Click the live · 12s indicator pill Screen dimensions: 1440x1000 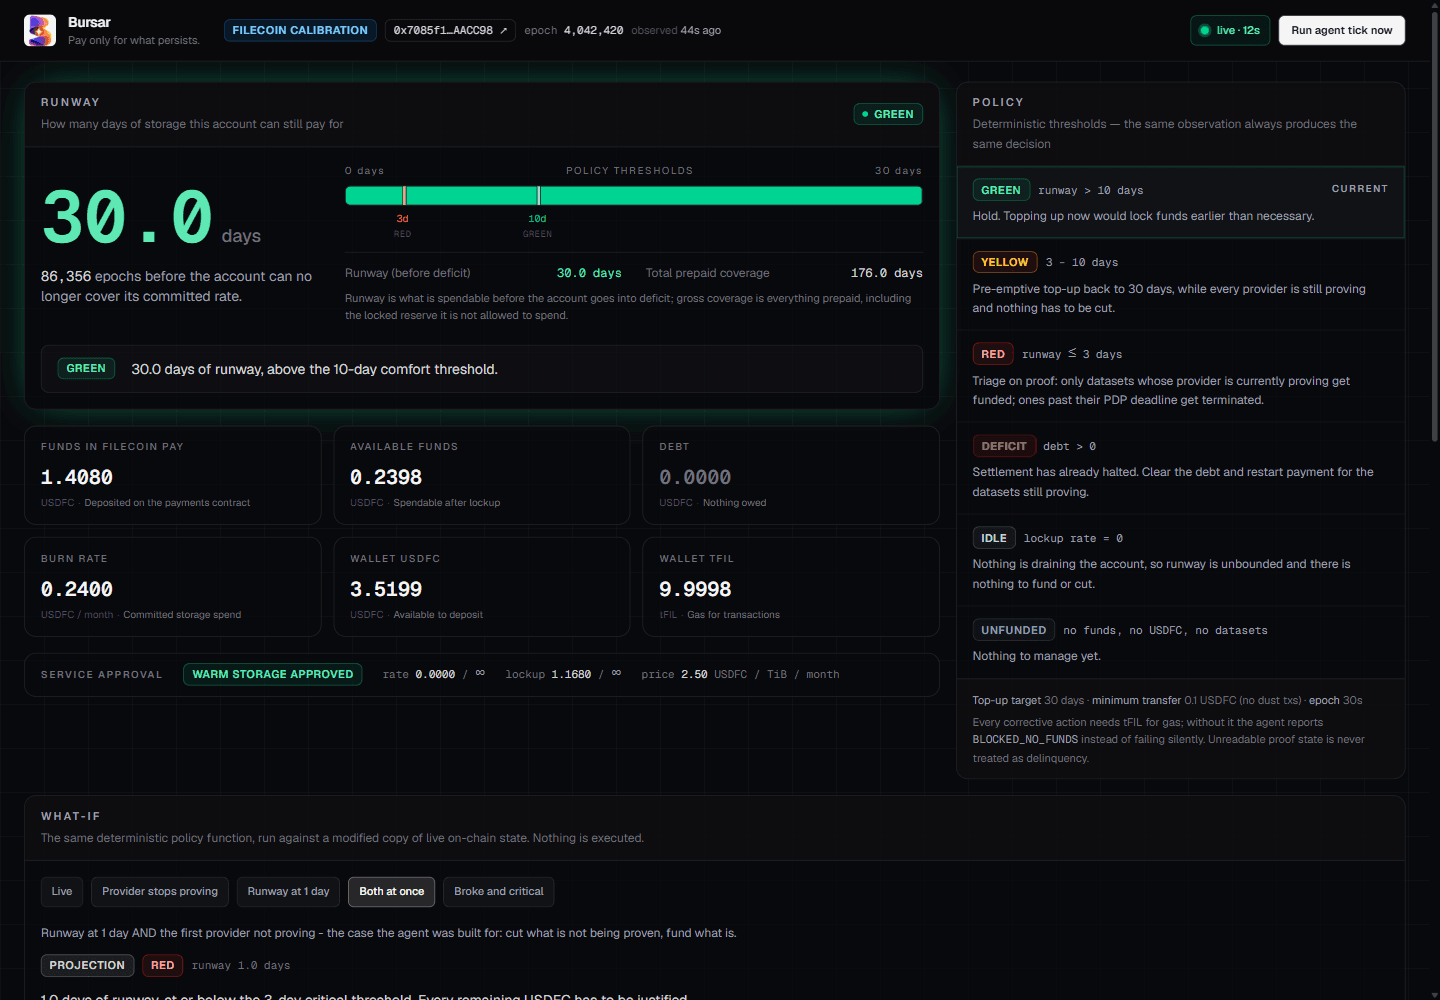pos(1230,30)
